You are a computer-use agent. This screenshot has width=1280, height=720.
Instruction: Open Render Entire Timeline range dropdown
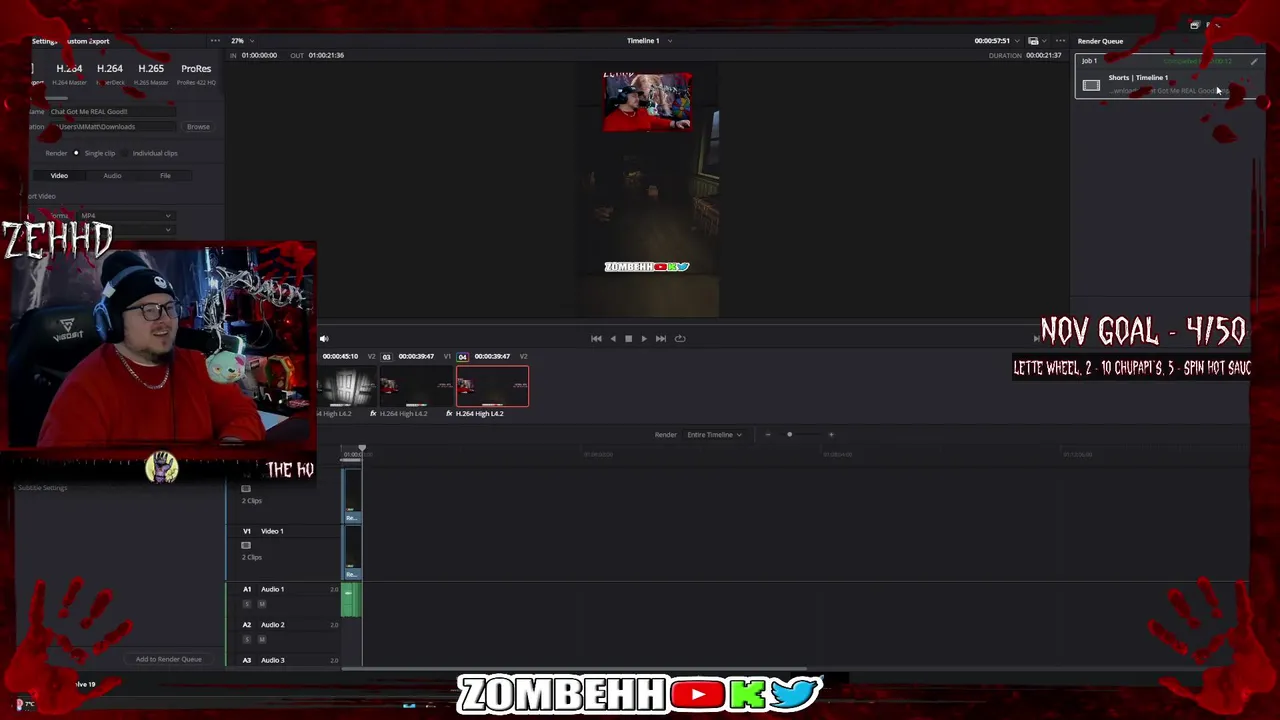click(x=714, y=435)
